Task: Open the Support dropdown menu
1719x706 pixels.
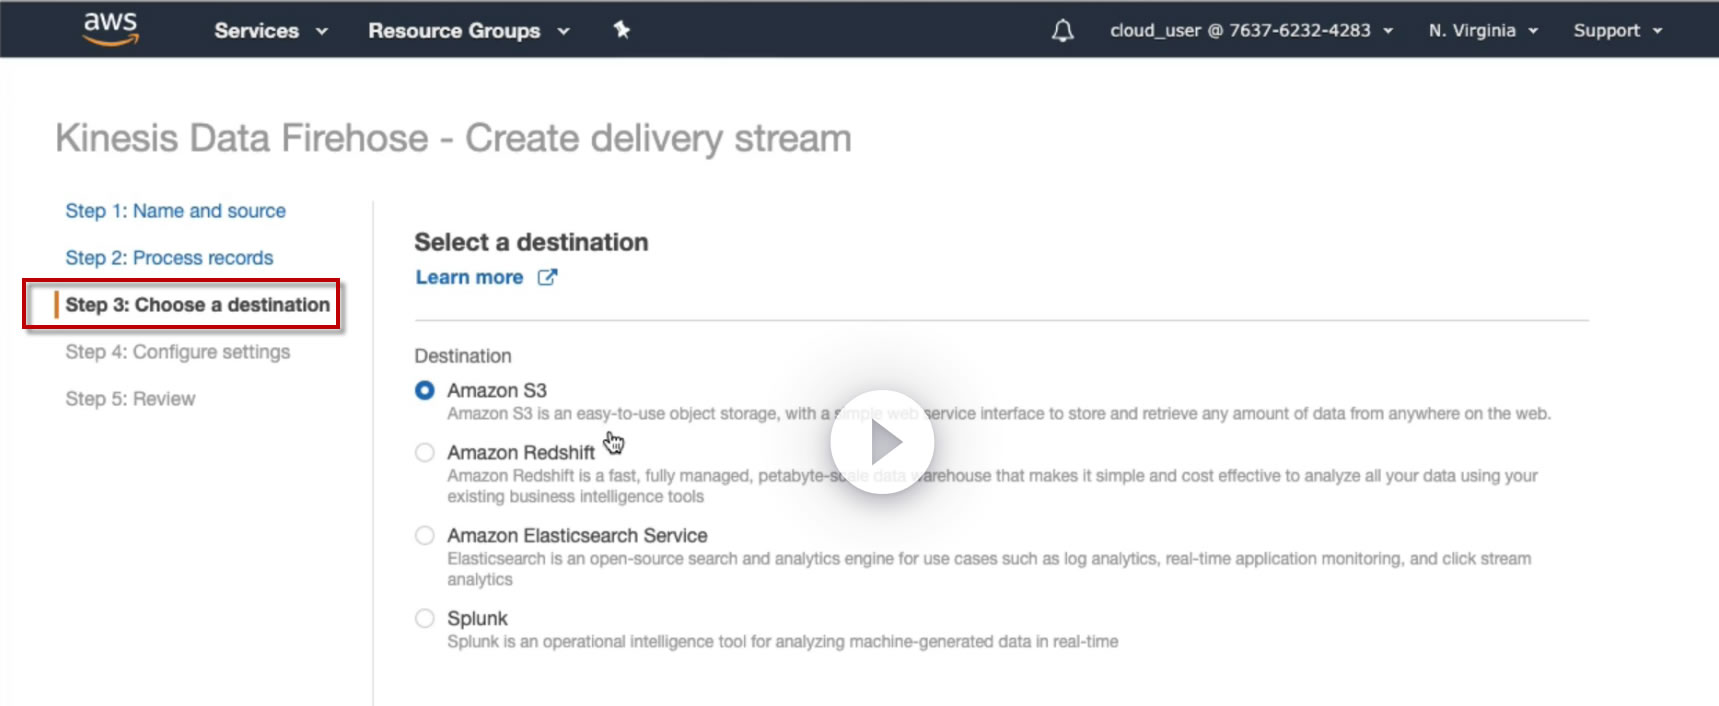Action: tap(1618, 31)
